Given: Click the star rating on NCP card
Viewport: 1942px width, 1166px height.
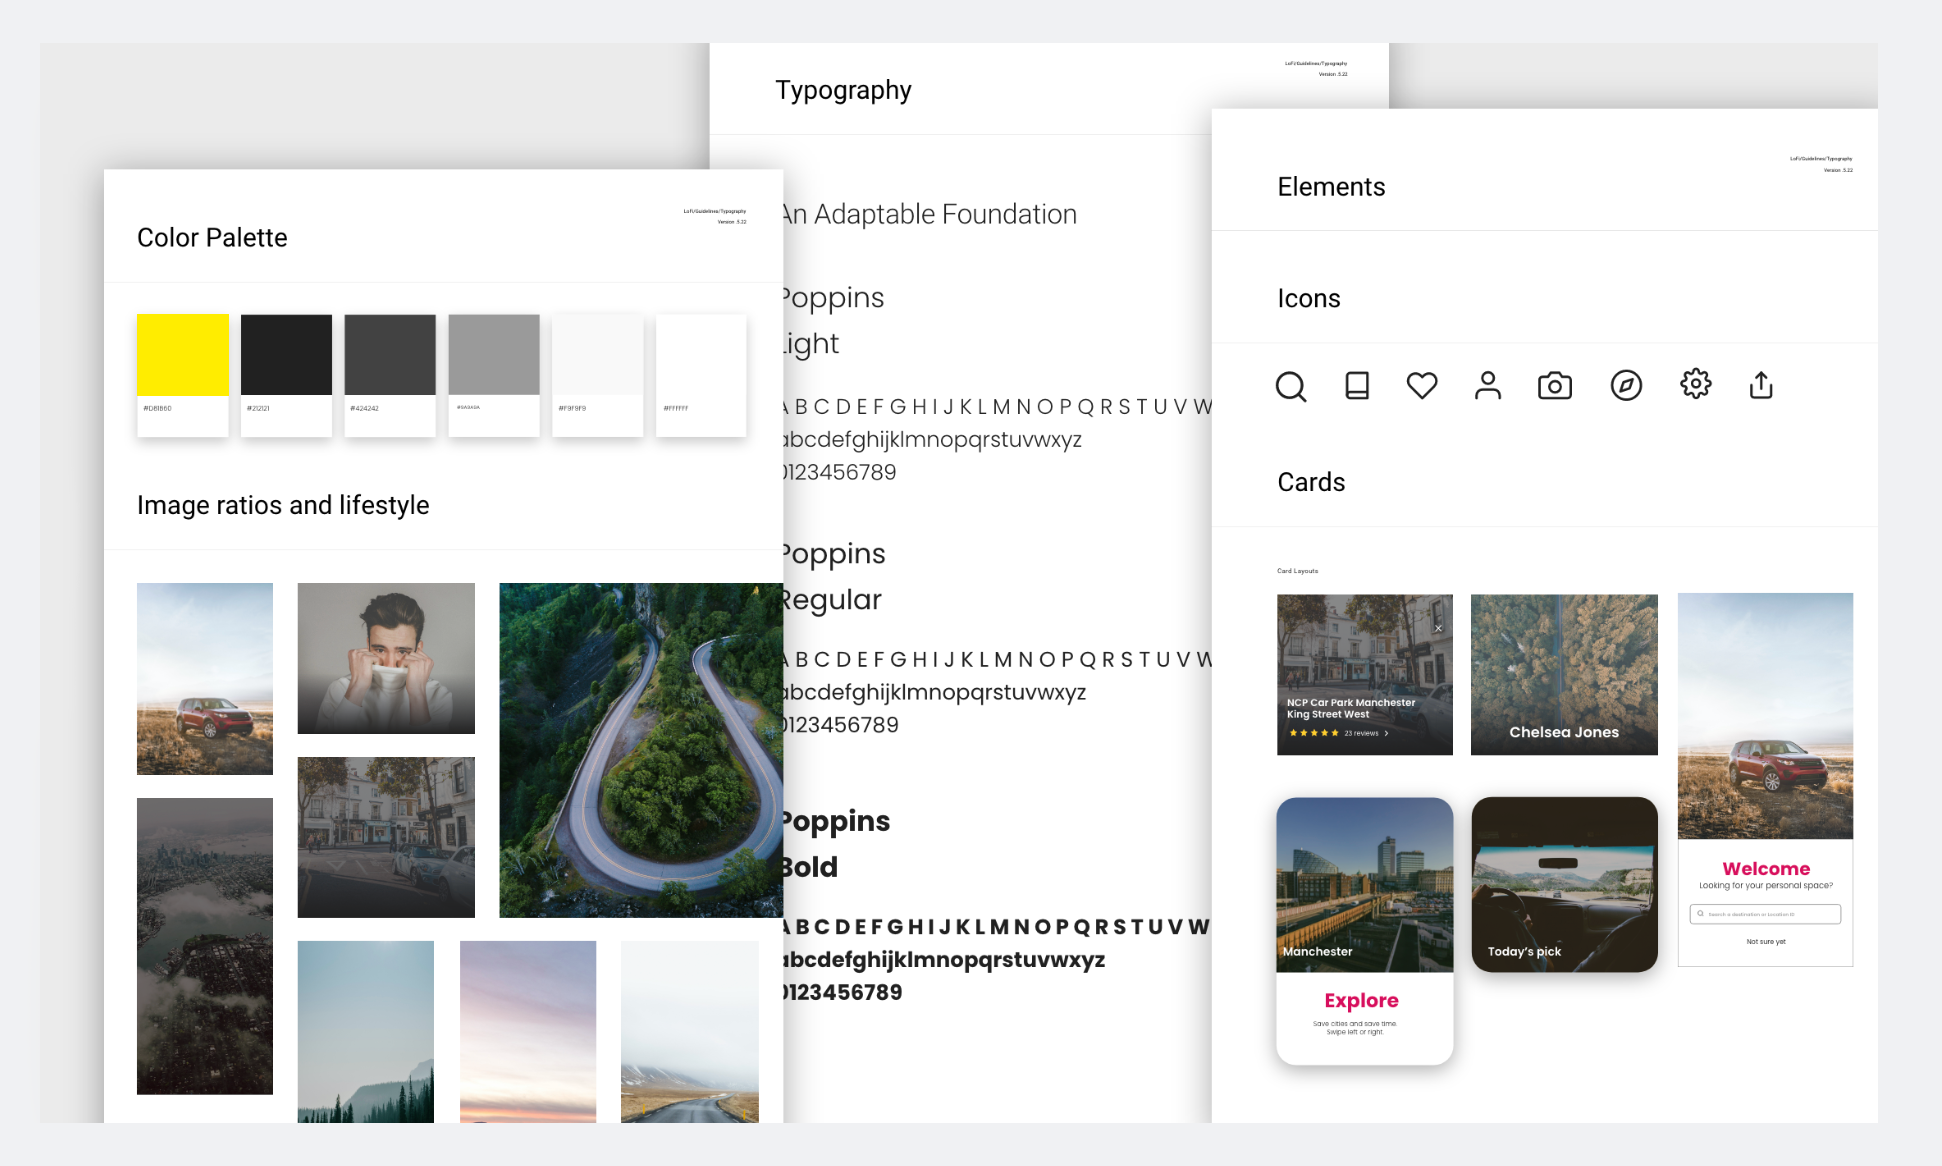Looking at the screenshot, I should (x=1314, y=733).
